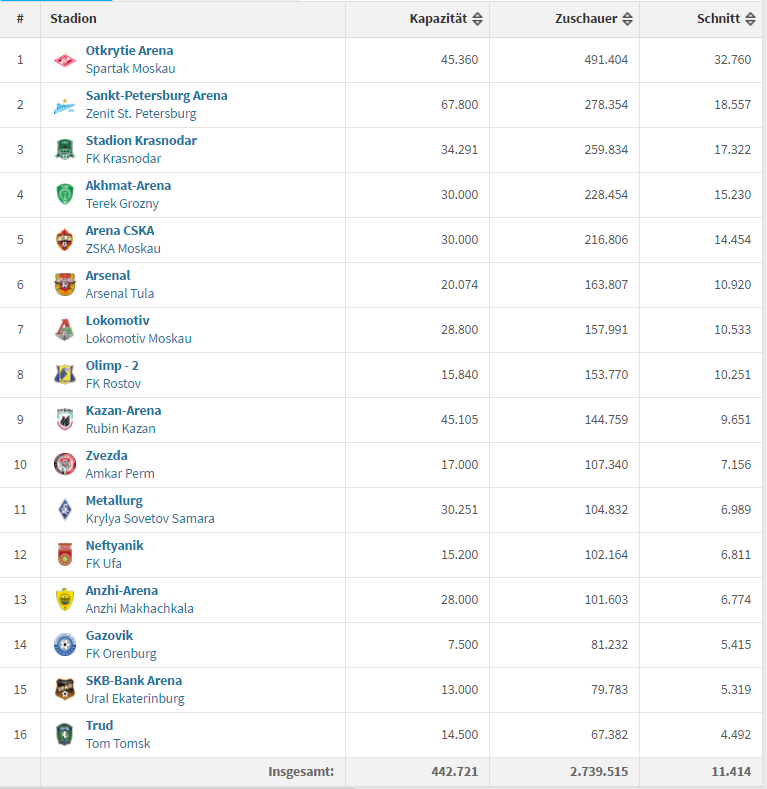This screenshot has height=789, width=767.
Task: Sort table by Zuschauer arrows
Action: (627, 19)
